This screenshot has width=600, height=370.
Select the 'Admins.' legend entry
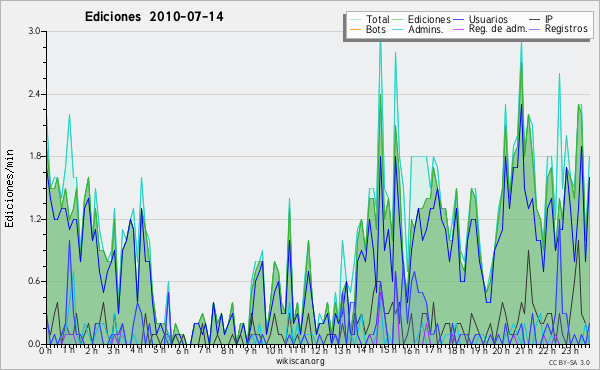426,29
